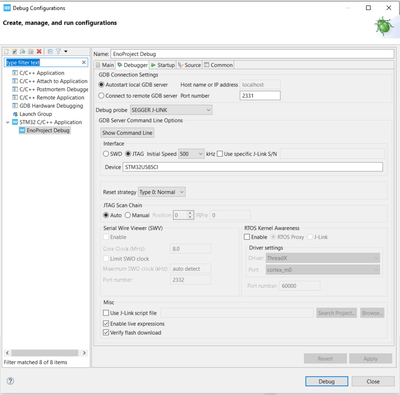Select Manual JTAG scan chain
Screen dimensions: 400x395
(x=128, y=215)
